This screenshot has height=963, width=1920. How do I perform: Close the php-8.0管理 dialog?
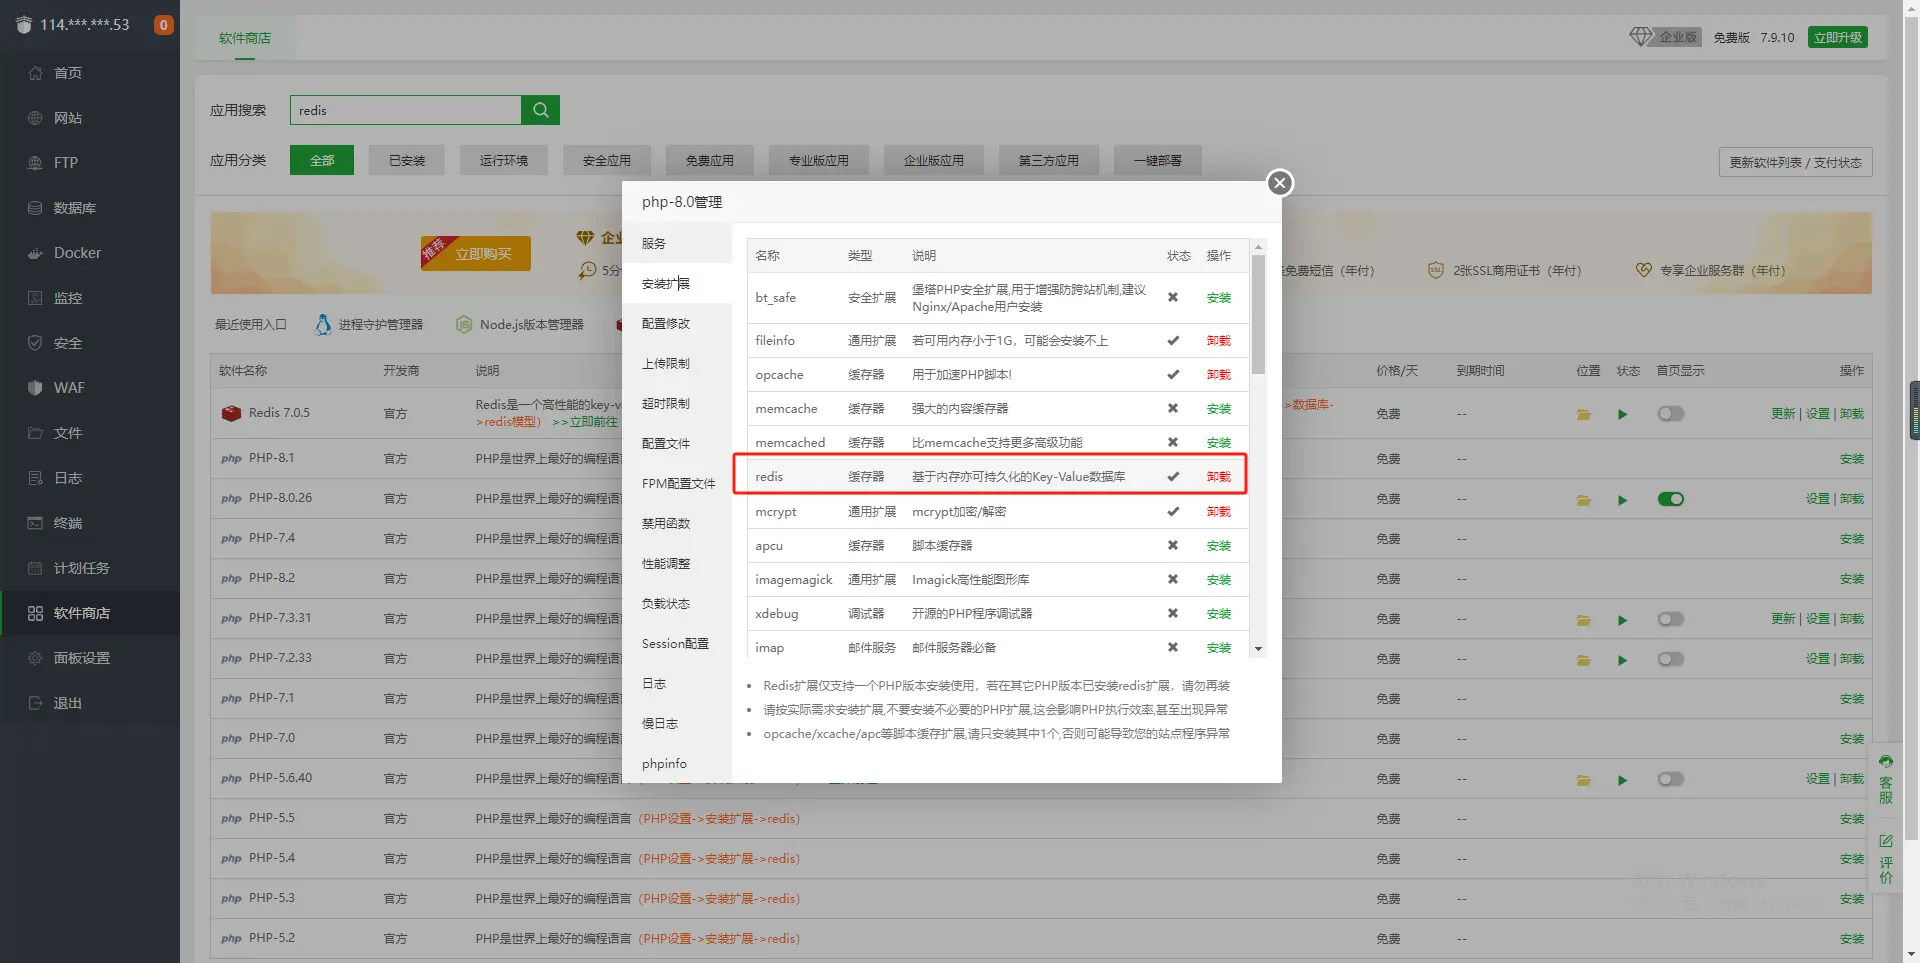coord(1279,183)
